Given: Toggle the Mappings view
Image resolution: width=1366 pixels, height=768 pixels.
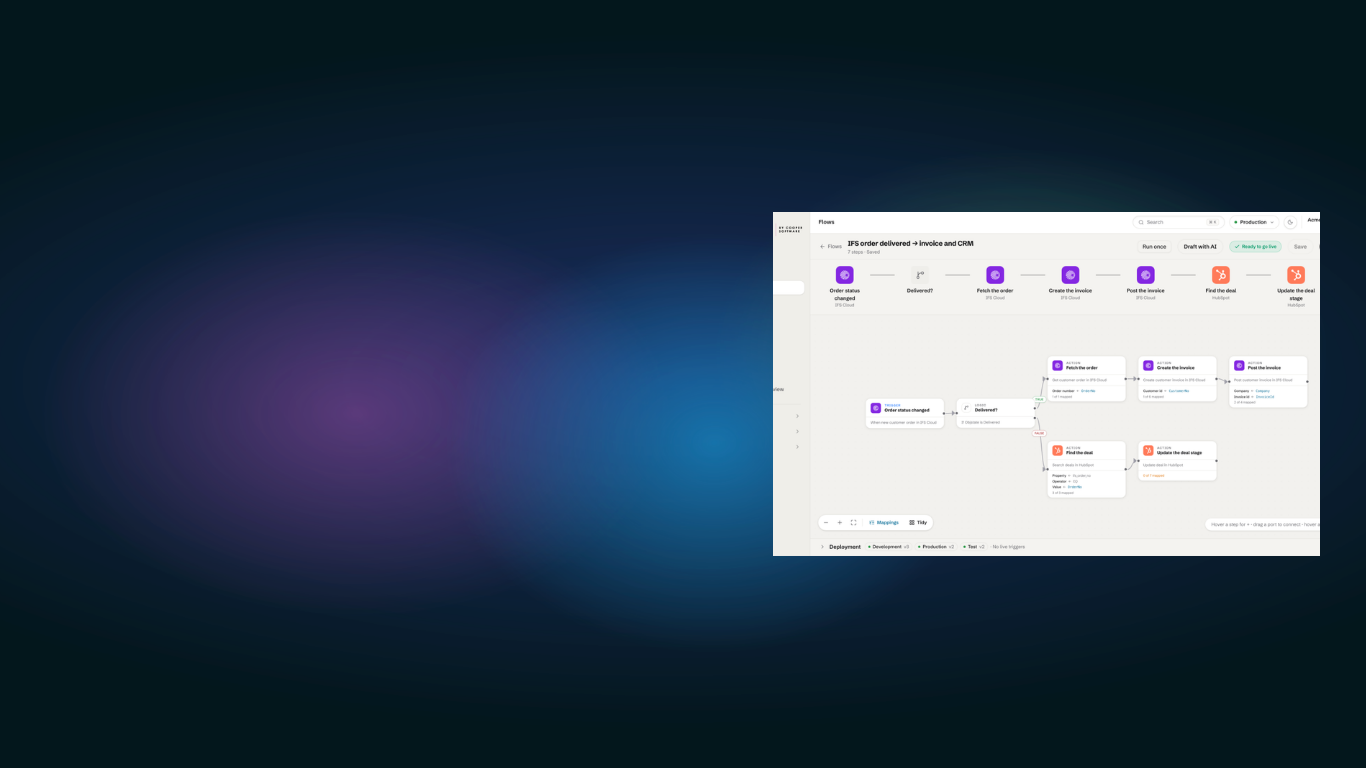Looking at the screenshot, I should click(884, 522).
